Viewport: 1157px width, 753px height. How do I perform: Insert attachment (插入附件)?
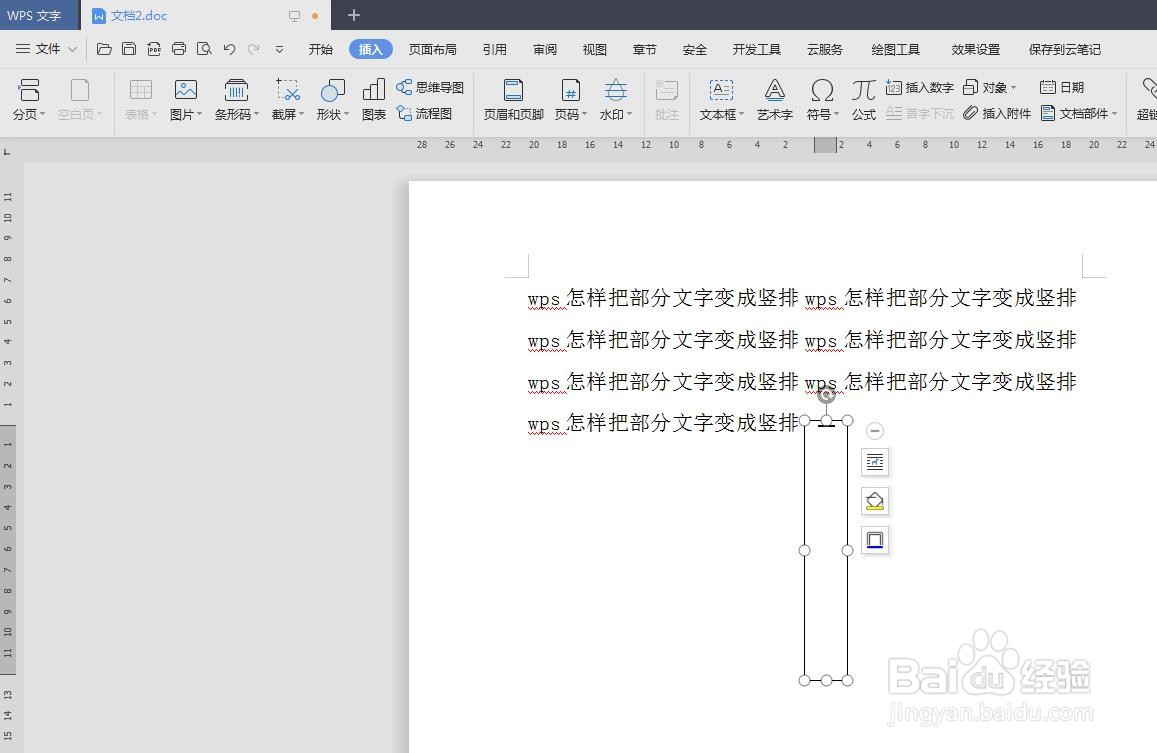click(997, 113)
